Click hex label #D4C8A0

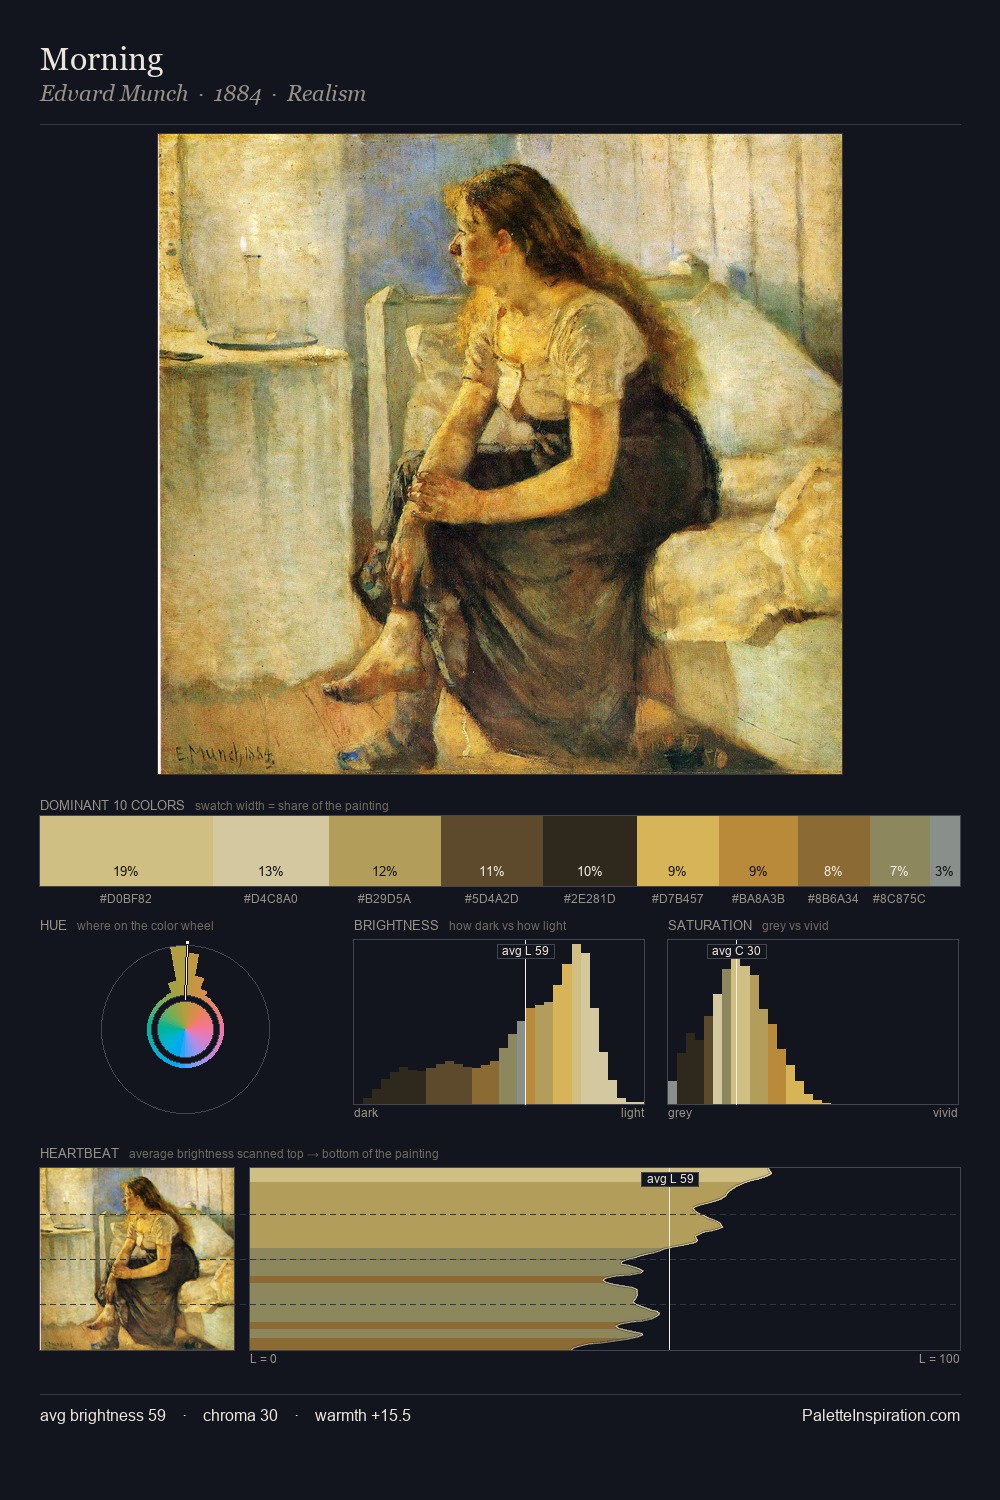coord(271,899)
